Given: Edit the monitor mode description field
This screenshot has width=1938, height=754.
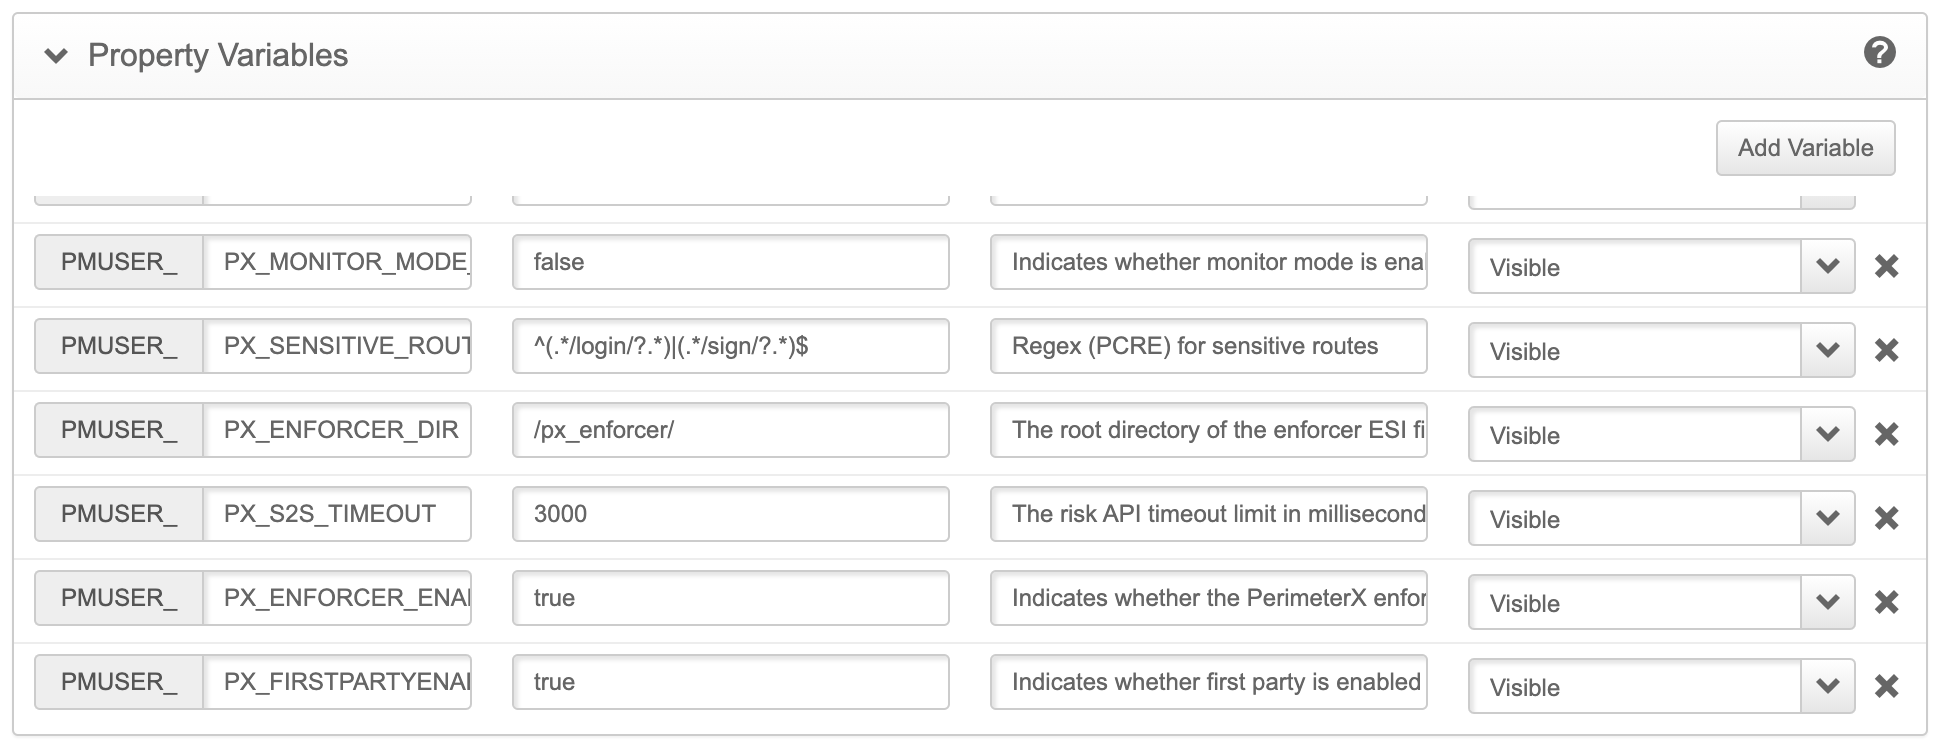Looking at the screenshot, I should tap(1208, 262).
